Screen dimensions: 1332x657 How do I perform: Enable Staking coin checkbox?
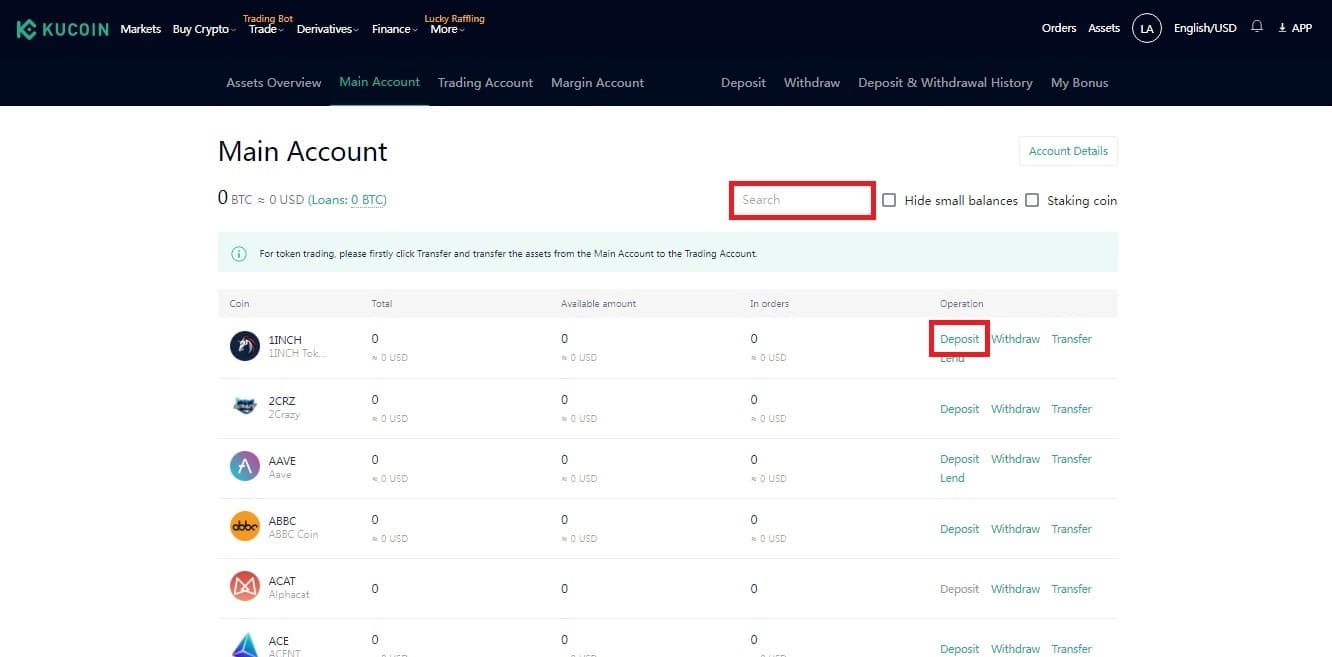1032,200
